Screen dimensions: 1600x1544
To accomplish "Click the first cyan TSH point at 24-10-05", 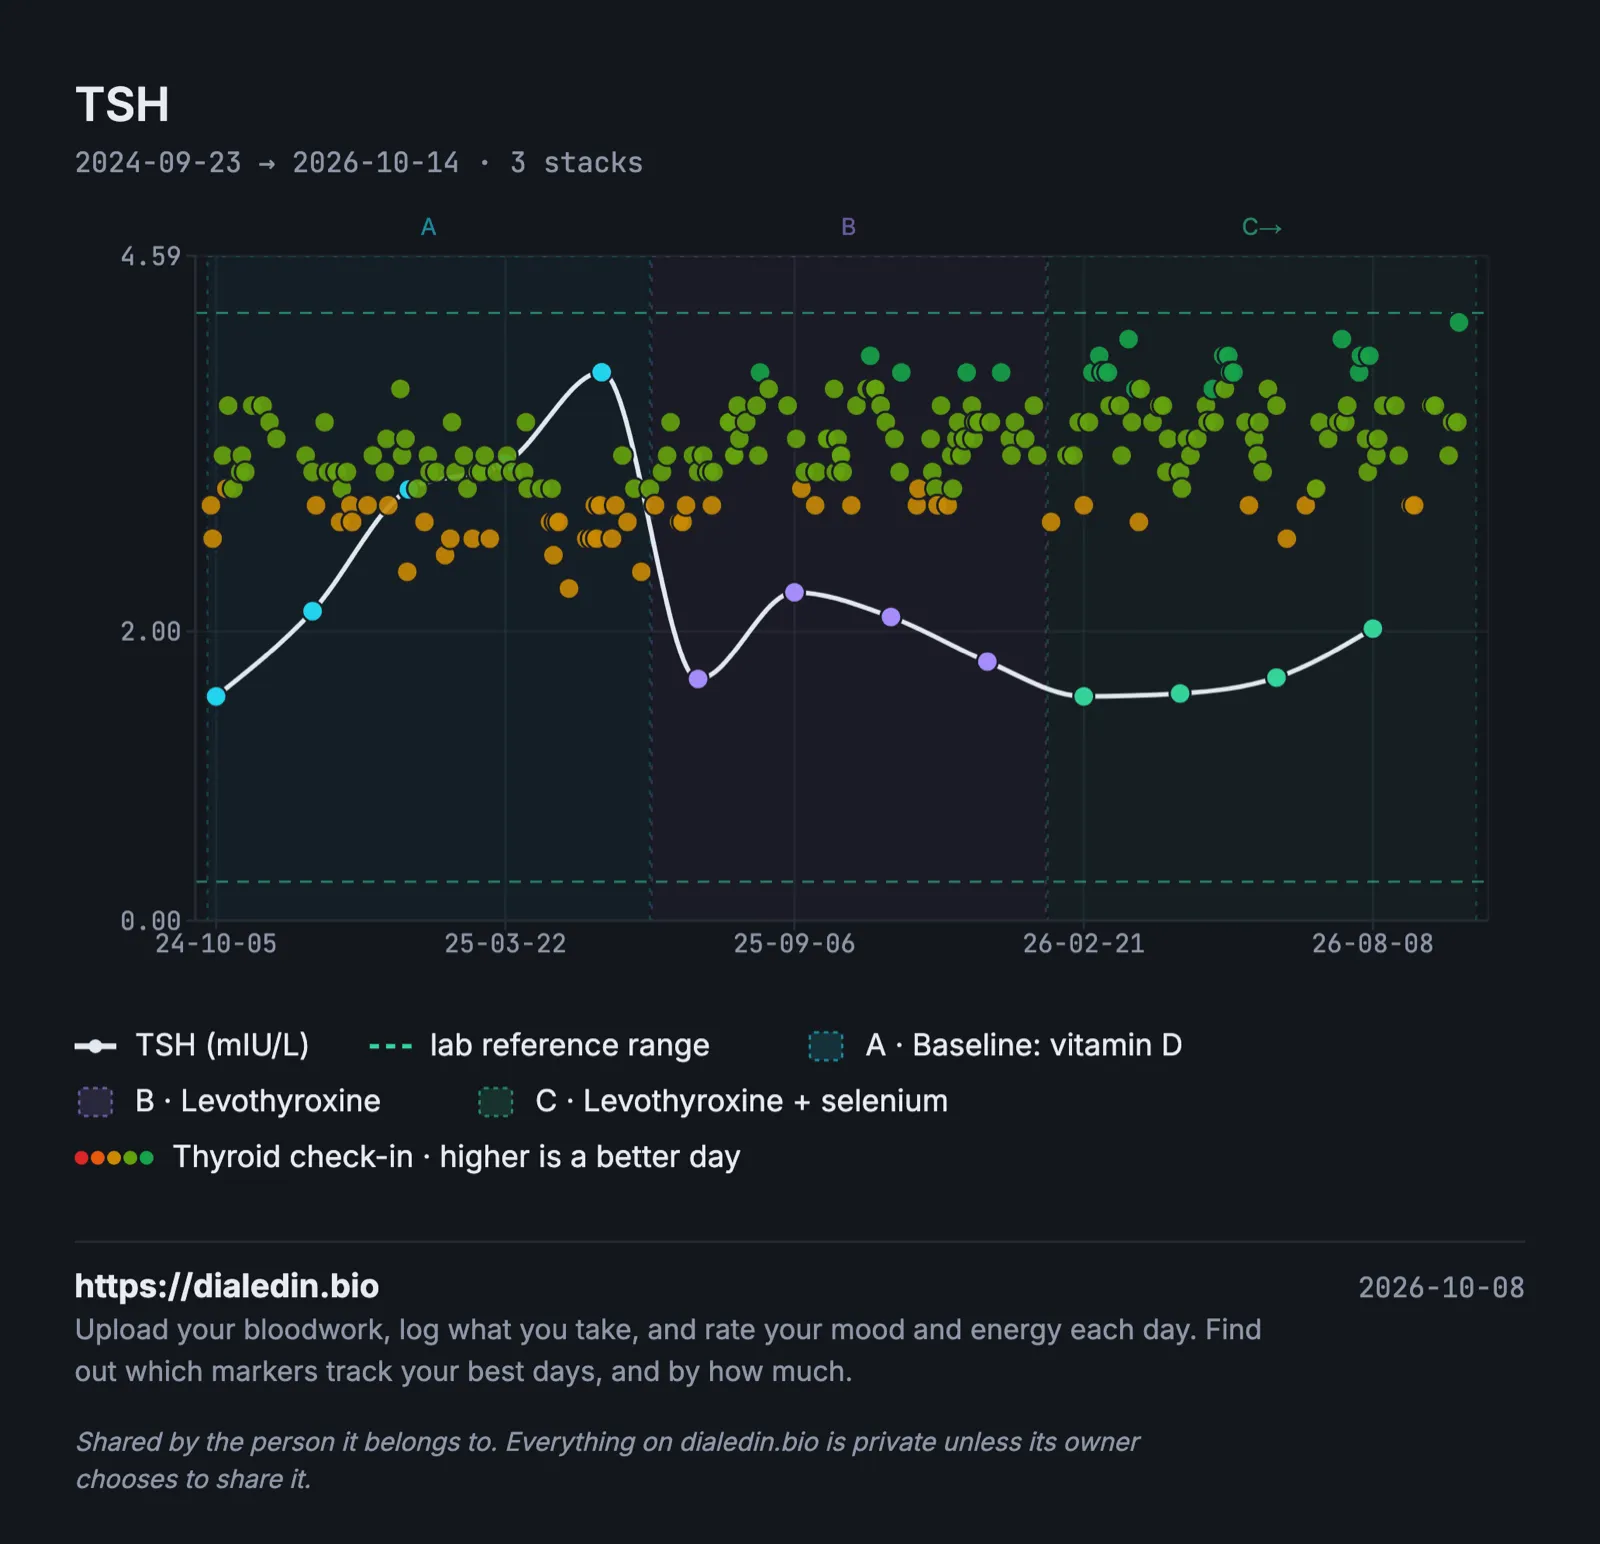I will click(x=216, y=696).
